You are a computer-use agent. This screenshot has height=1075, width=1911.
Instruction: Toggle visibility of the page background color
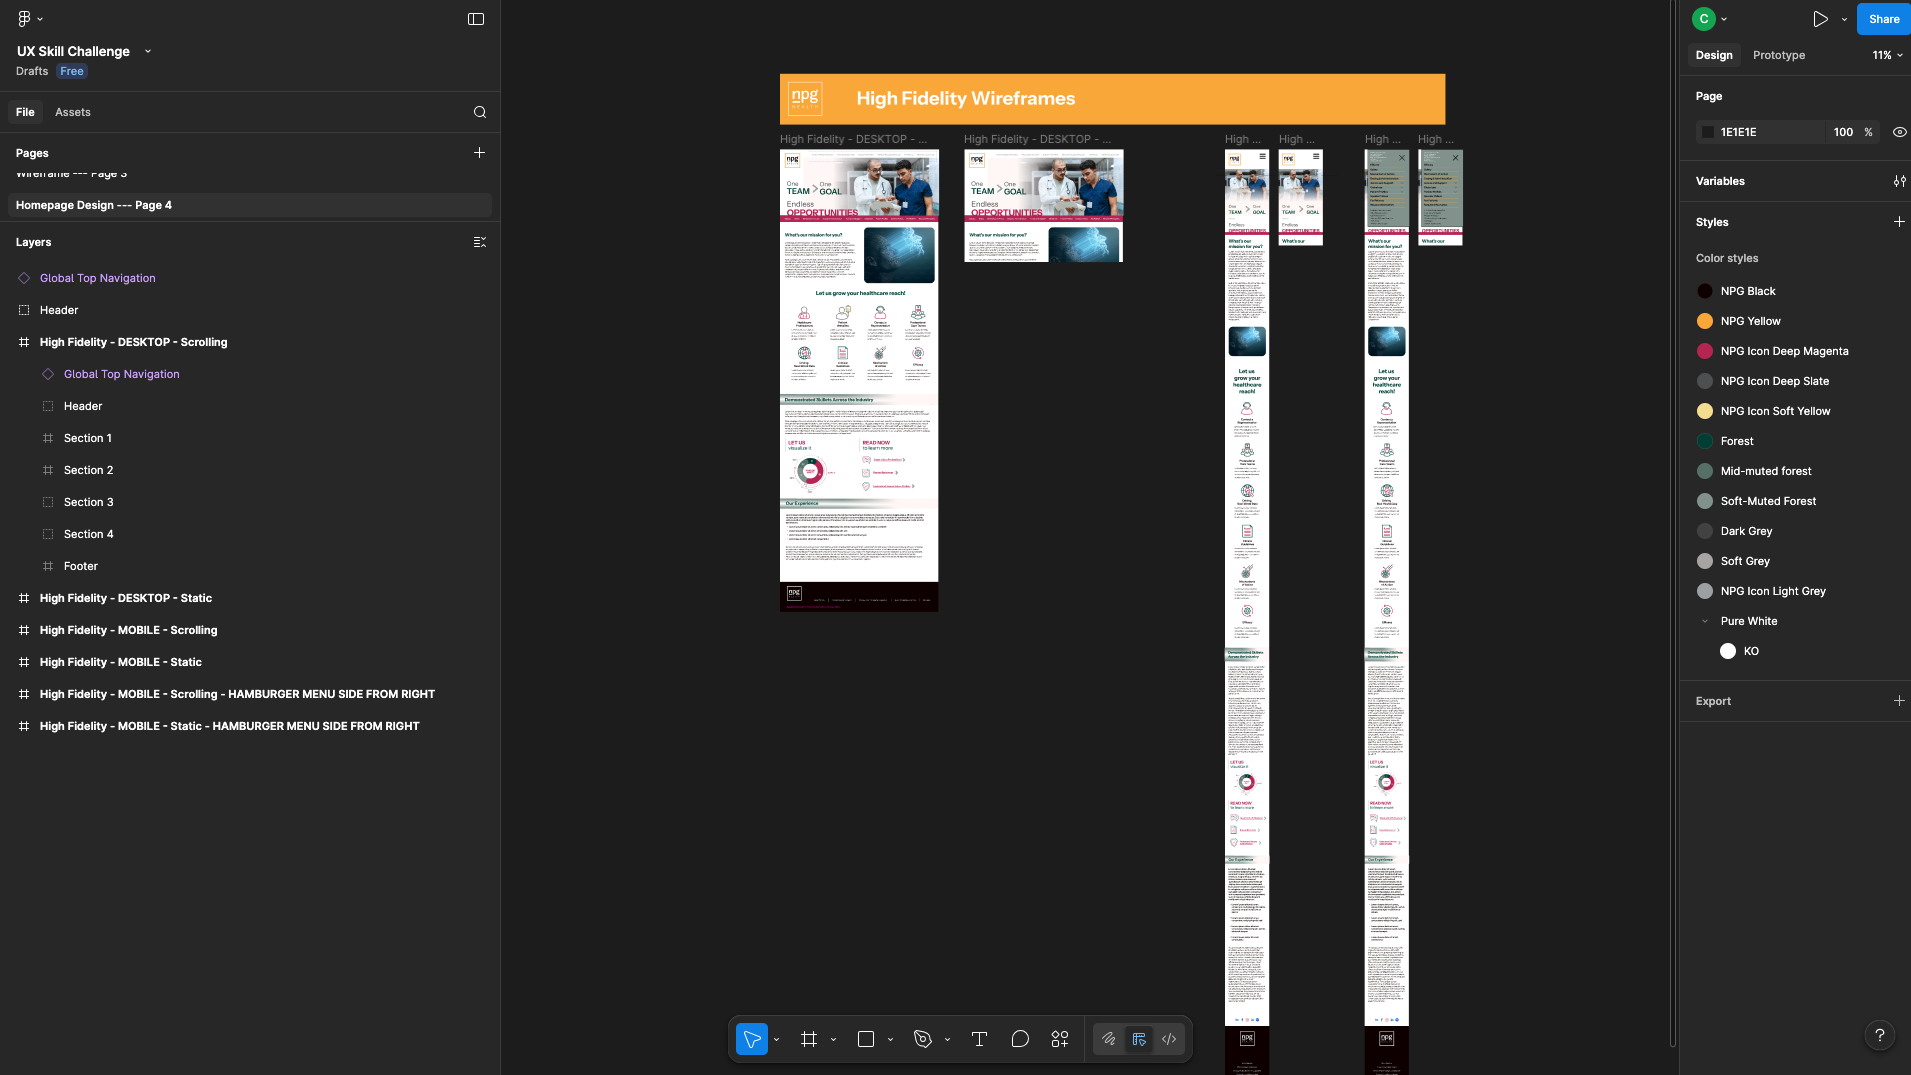coord(1899,131)
